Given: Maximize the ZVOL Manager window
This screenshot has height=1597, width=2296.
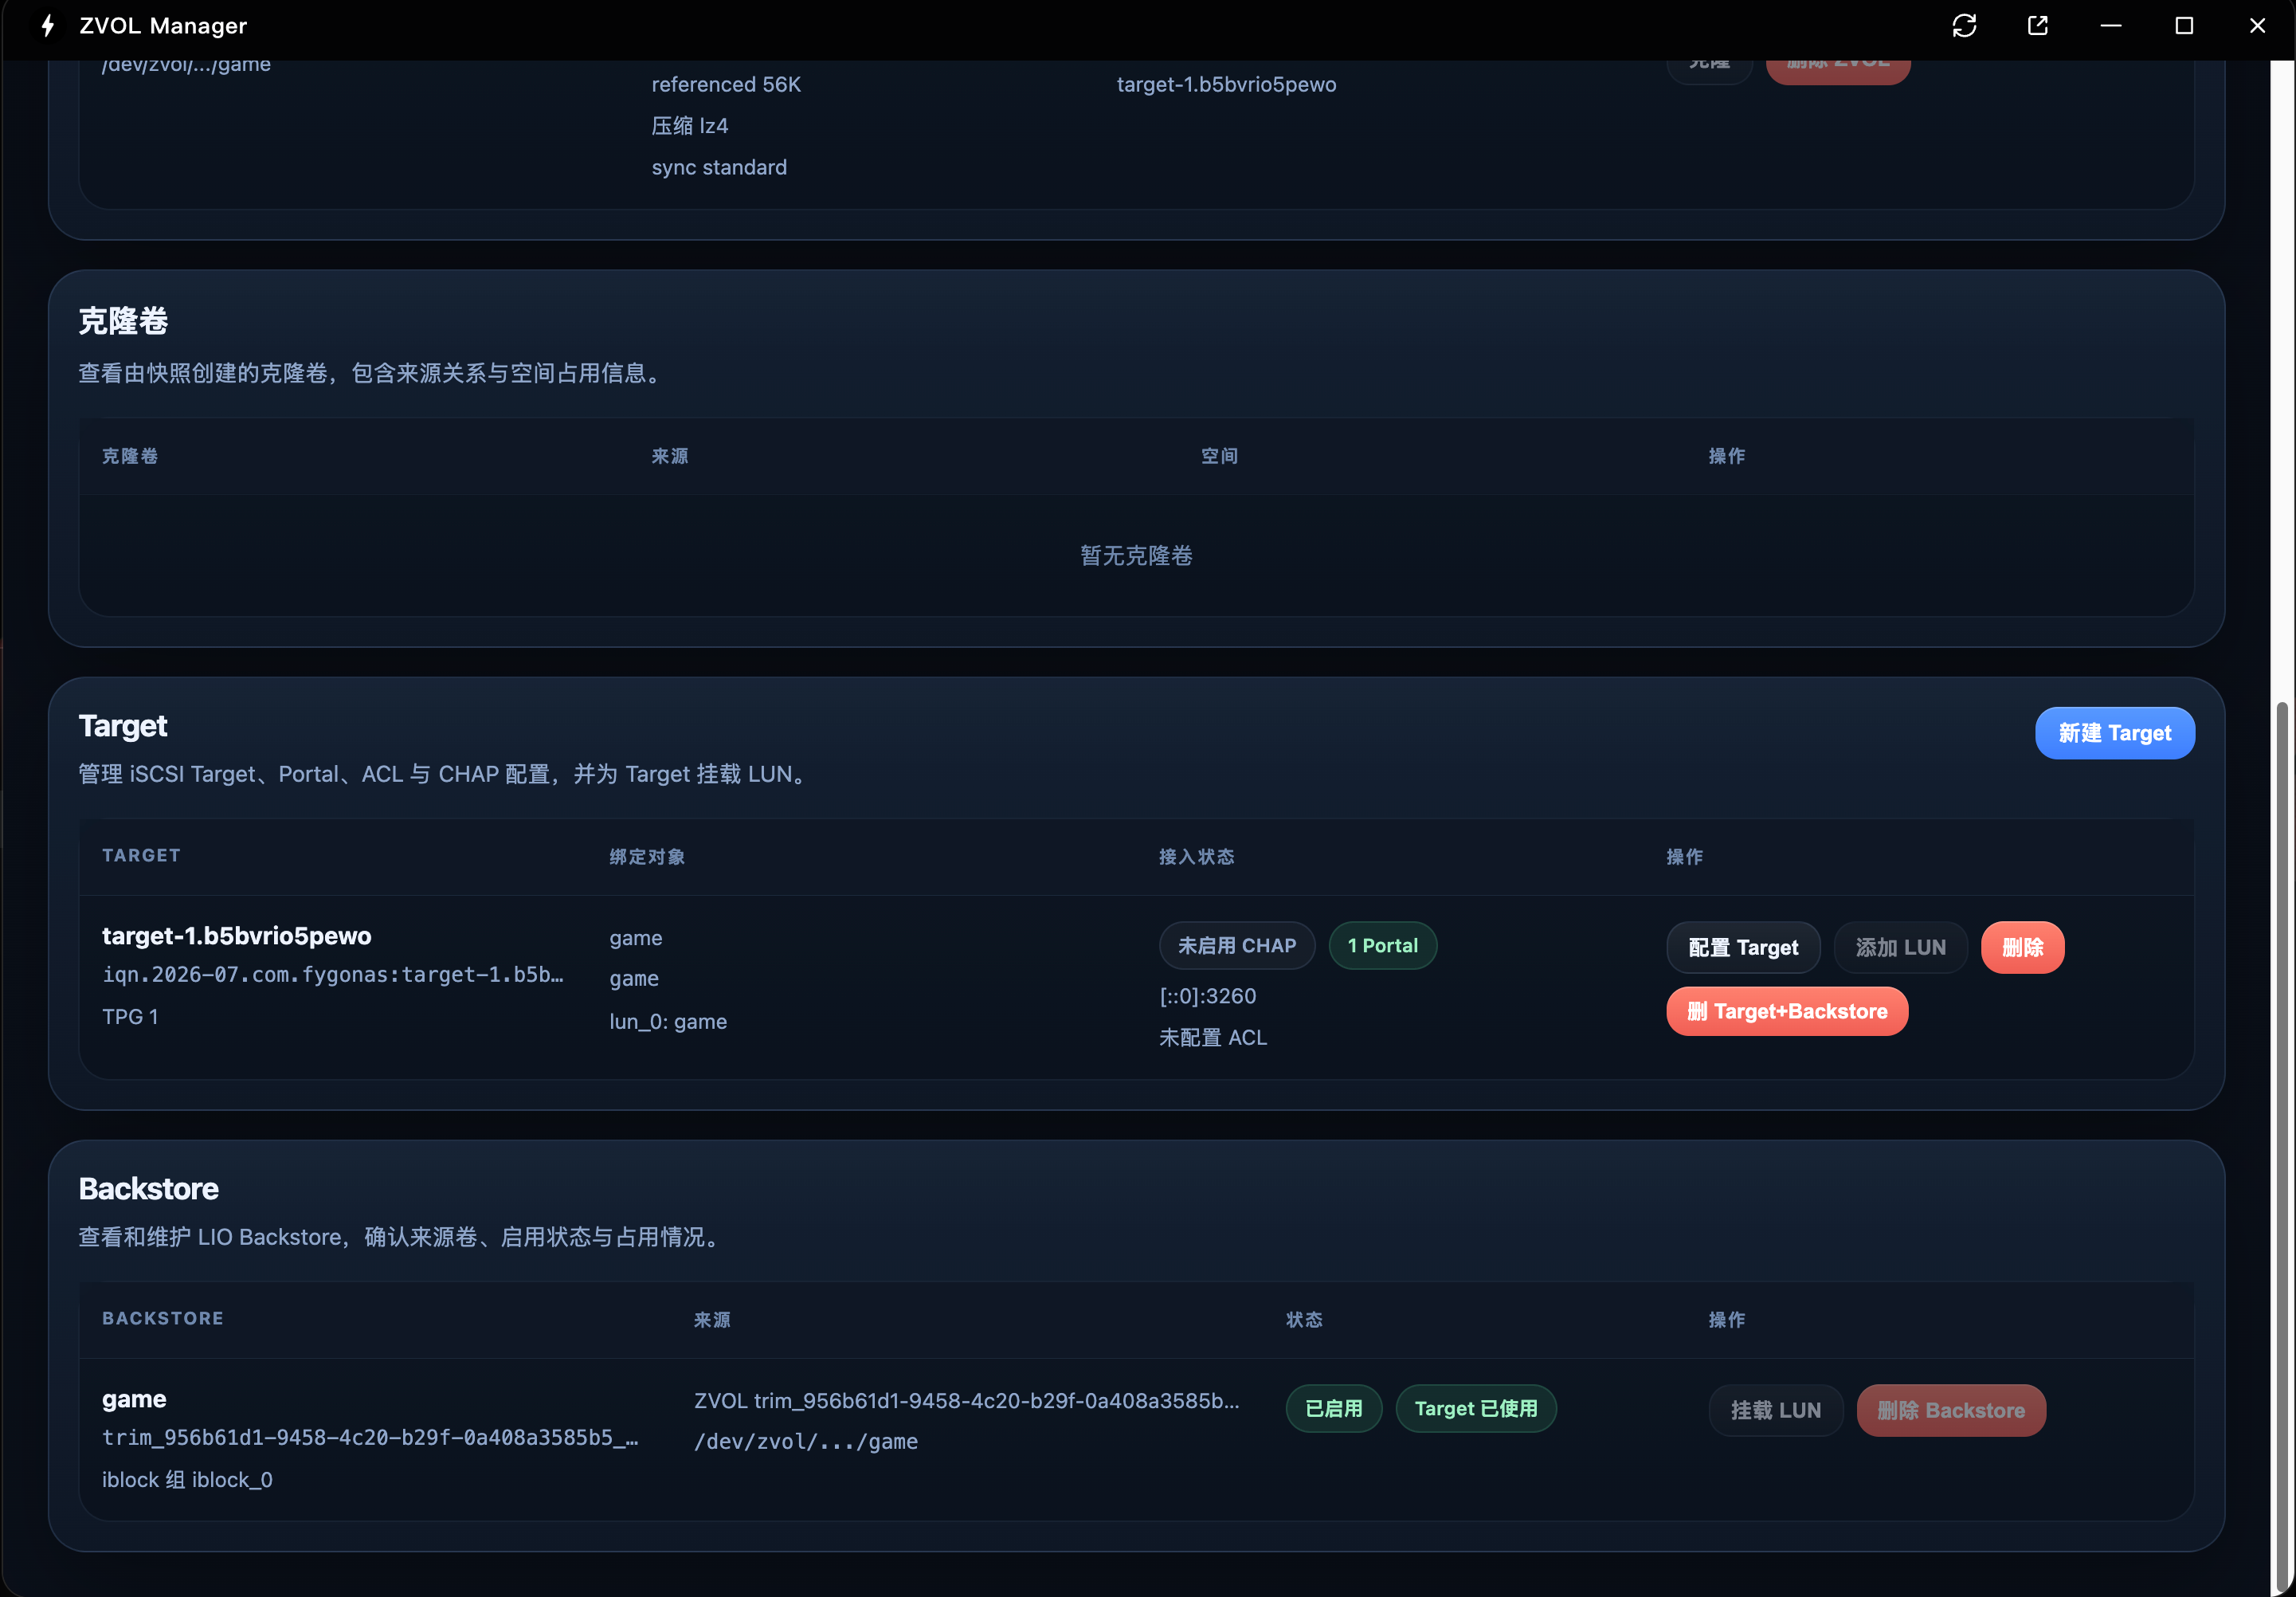Looking at the screenshot, I should [x=2184, y=26].
